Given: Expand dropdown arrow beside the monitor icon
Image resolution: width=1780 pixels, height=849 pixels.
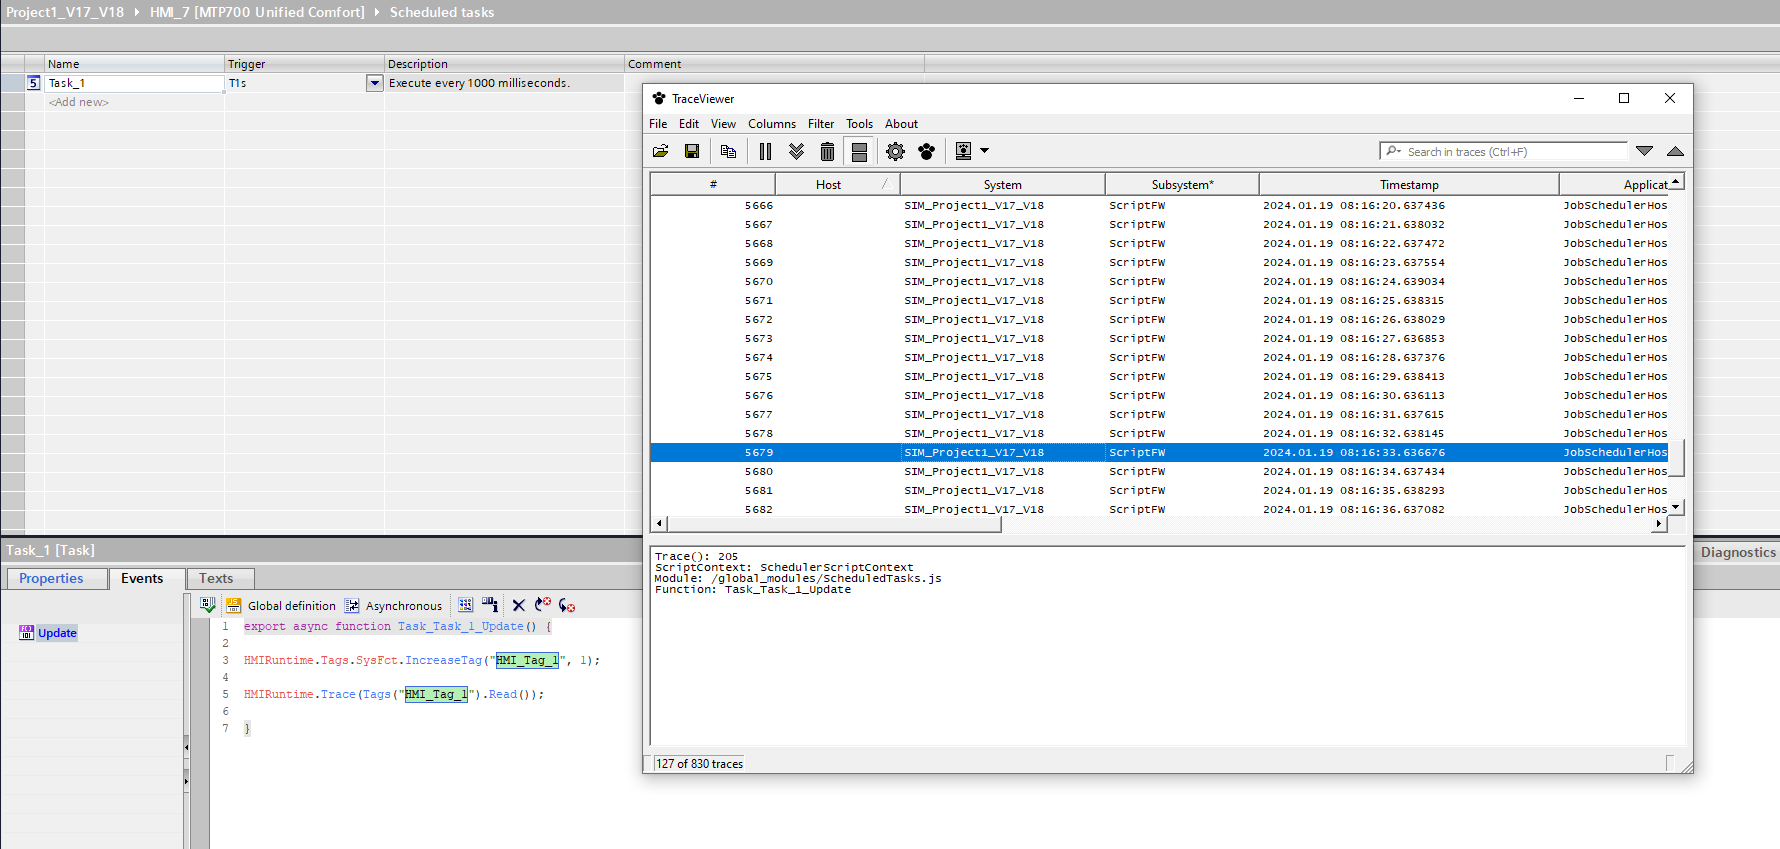Looking at the screenshot, I should pos(985,151).
